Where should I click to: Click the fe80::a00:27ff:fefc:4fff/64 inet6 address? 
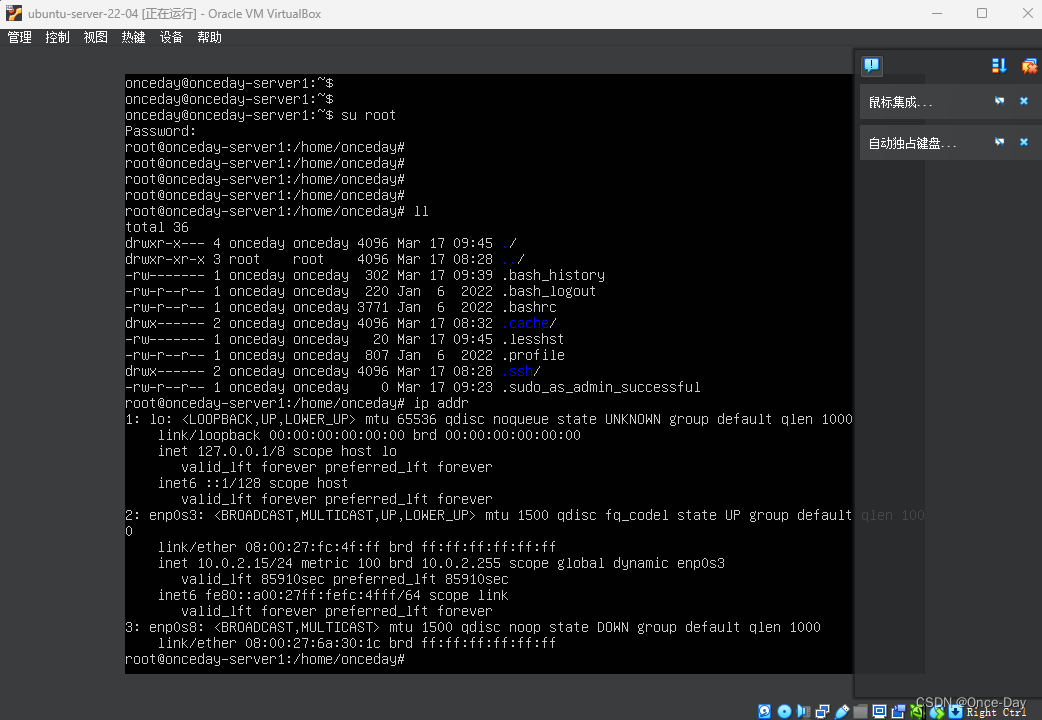[313, 595]
